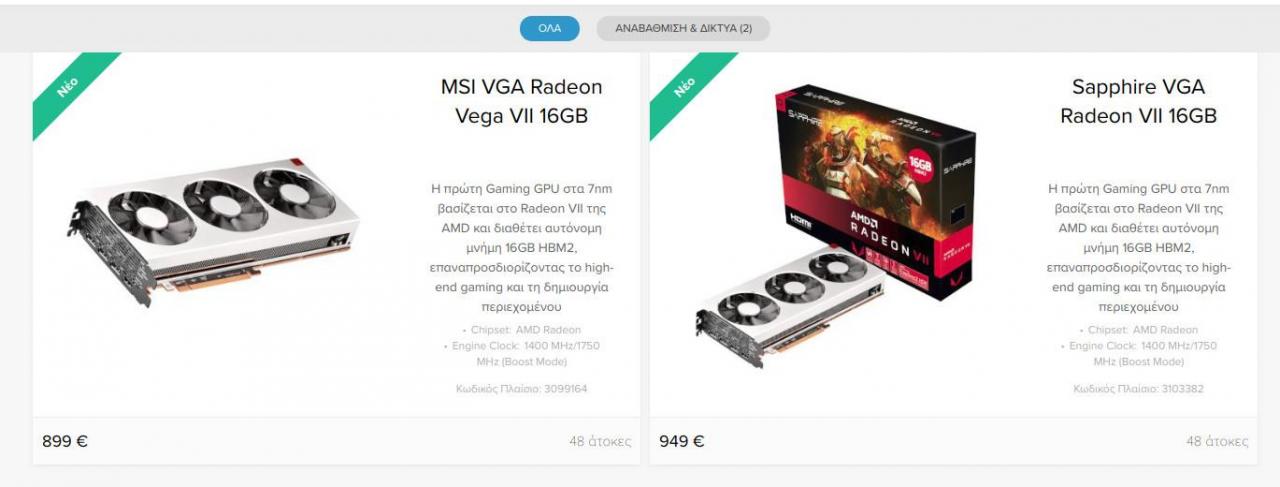Open Sapphire VGA Radeon VII 16GB title
The width and height of the screenshot is (1280, 487).
click(x=1138, y=101)
